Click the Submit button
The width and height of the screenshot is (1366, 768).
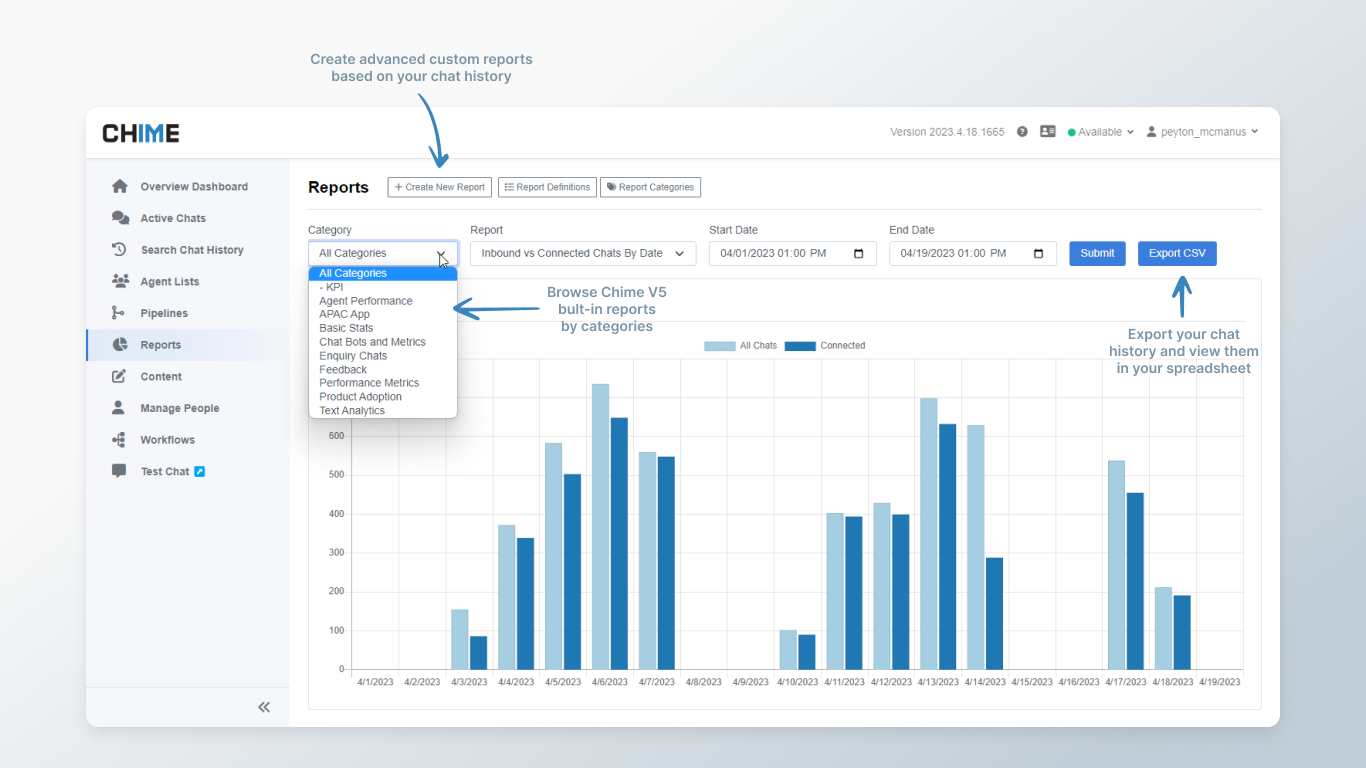click(1097, 254)
